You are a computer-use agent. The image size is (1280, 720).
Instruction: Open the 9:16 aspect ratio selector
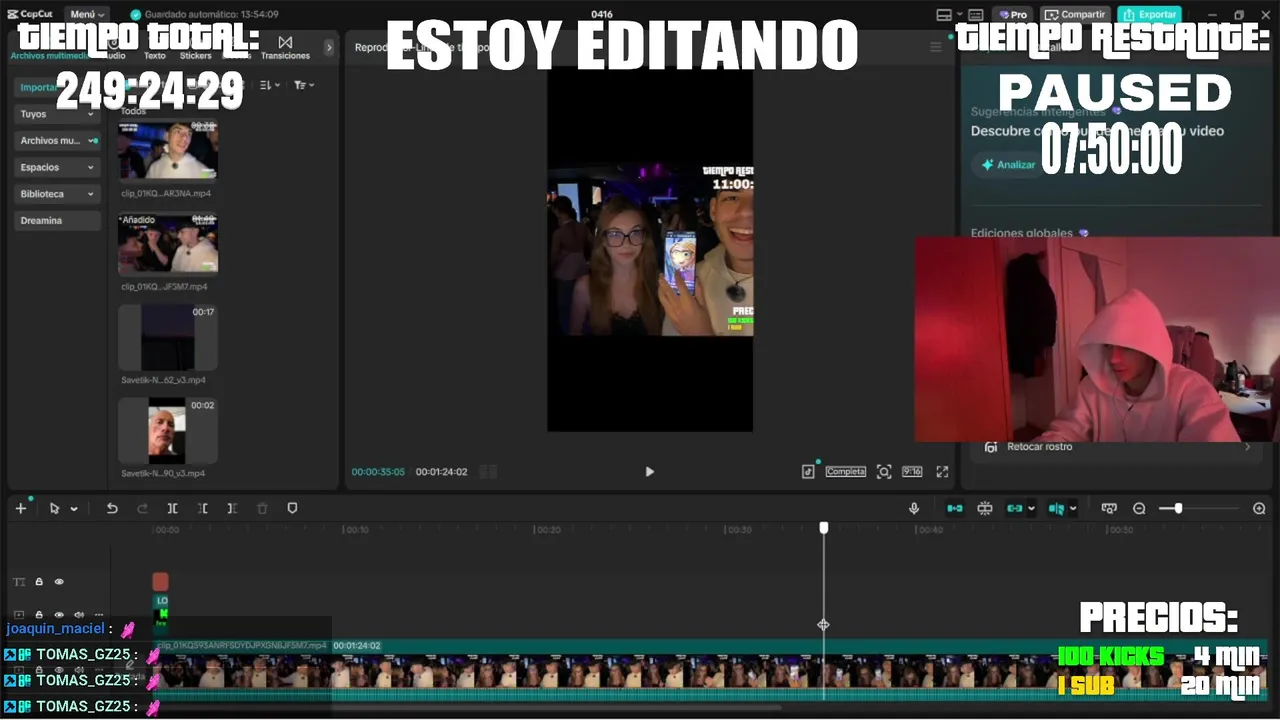[x=912, y=472]
